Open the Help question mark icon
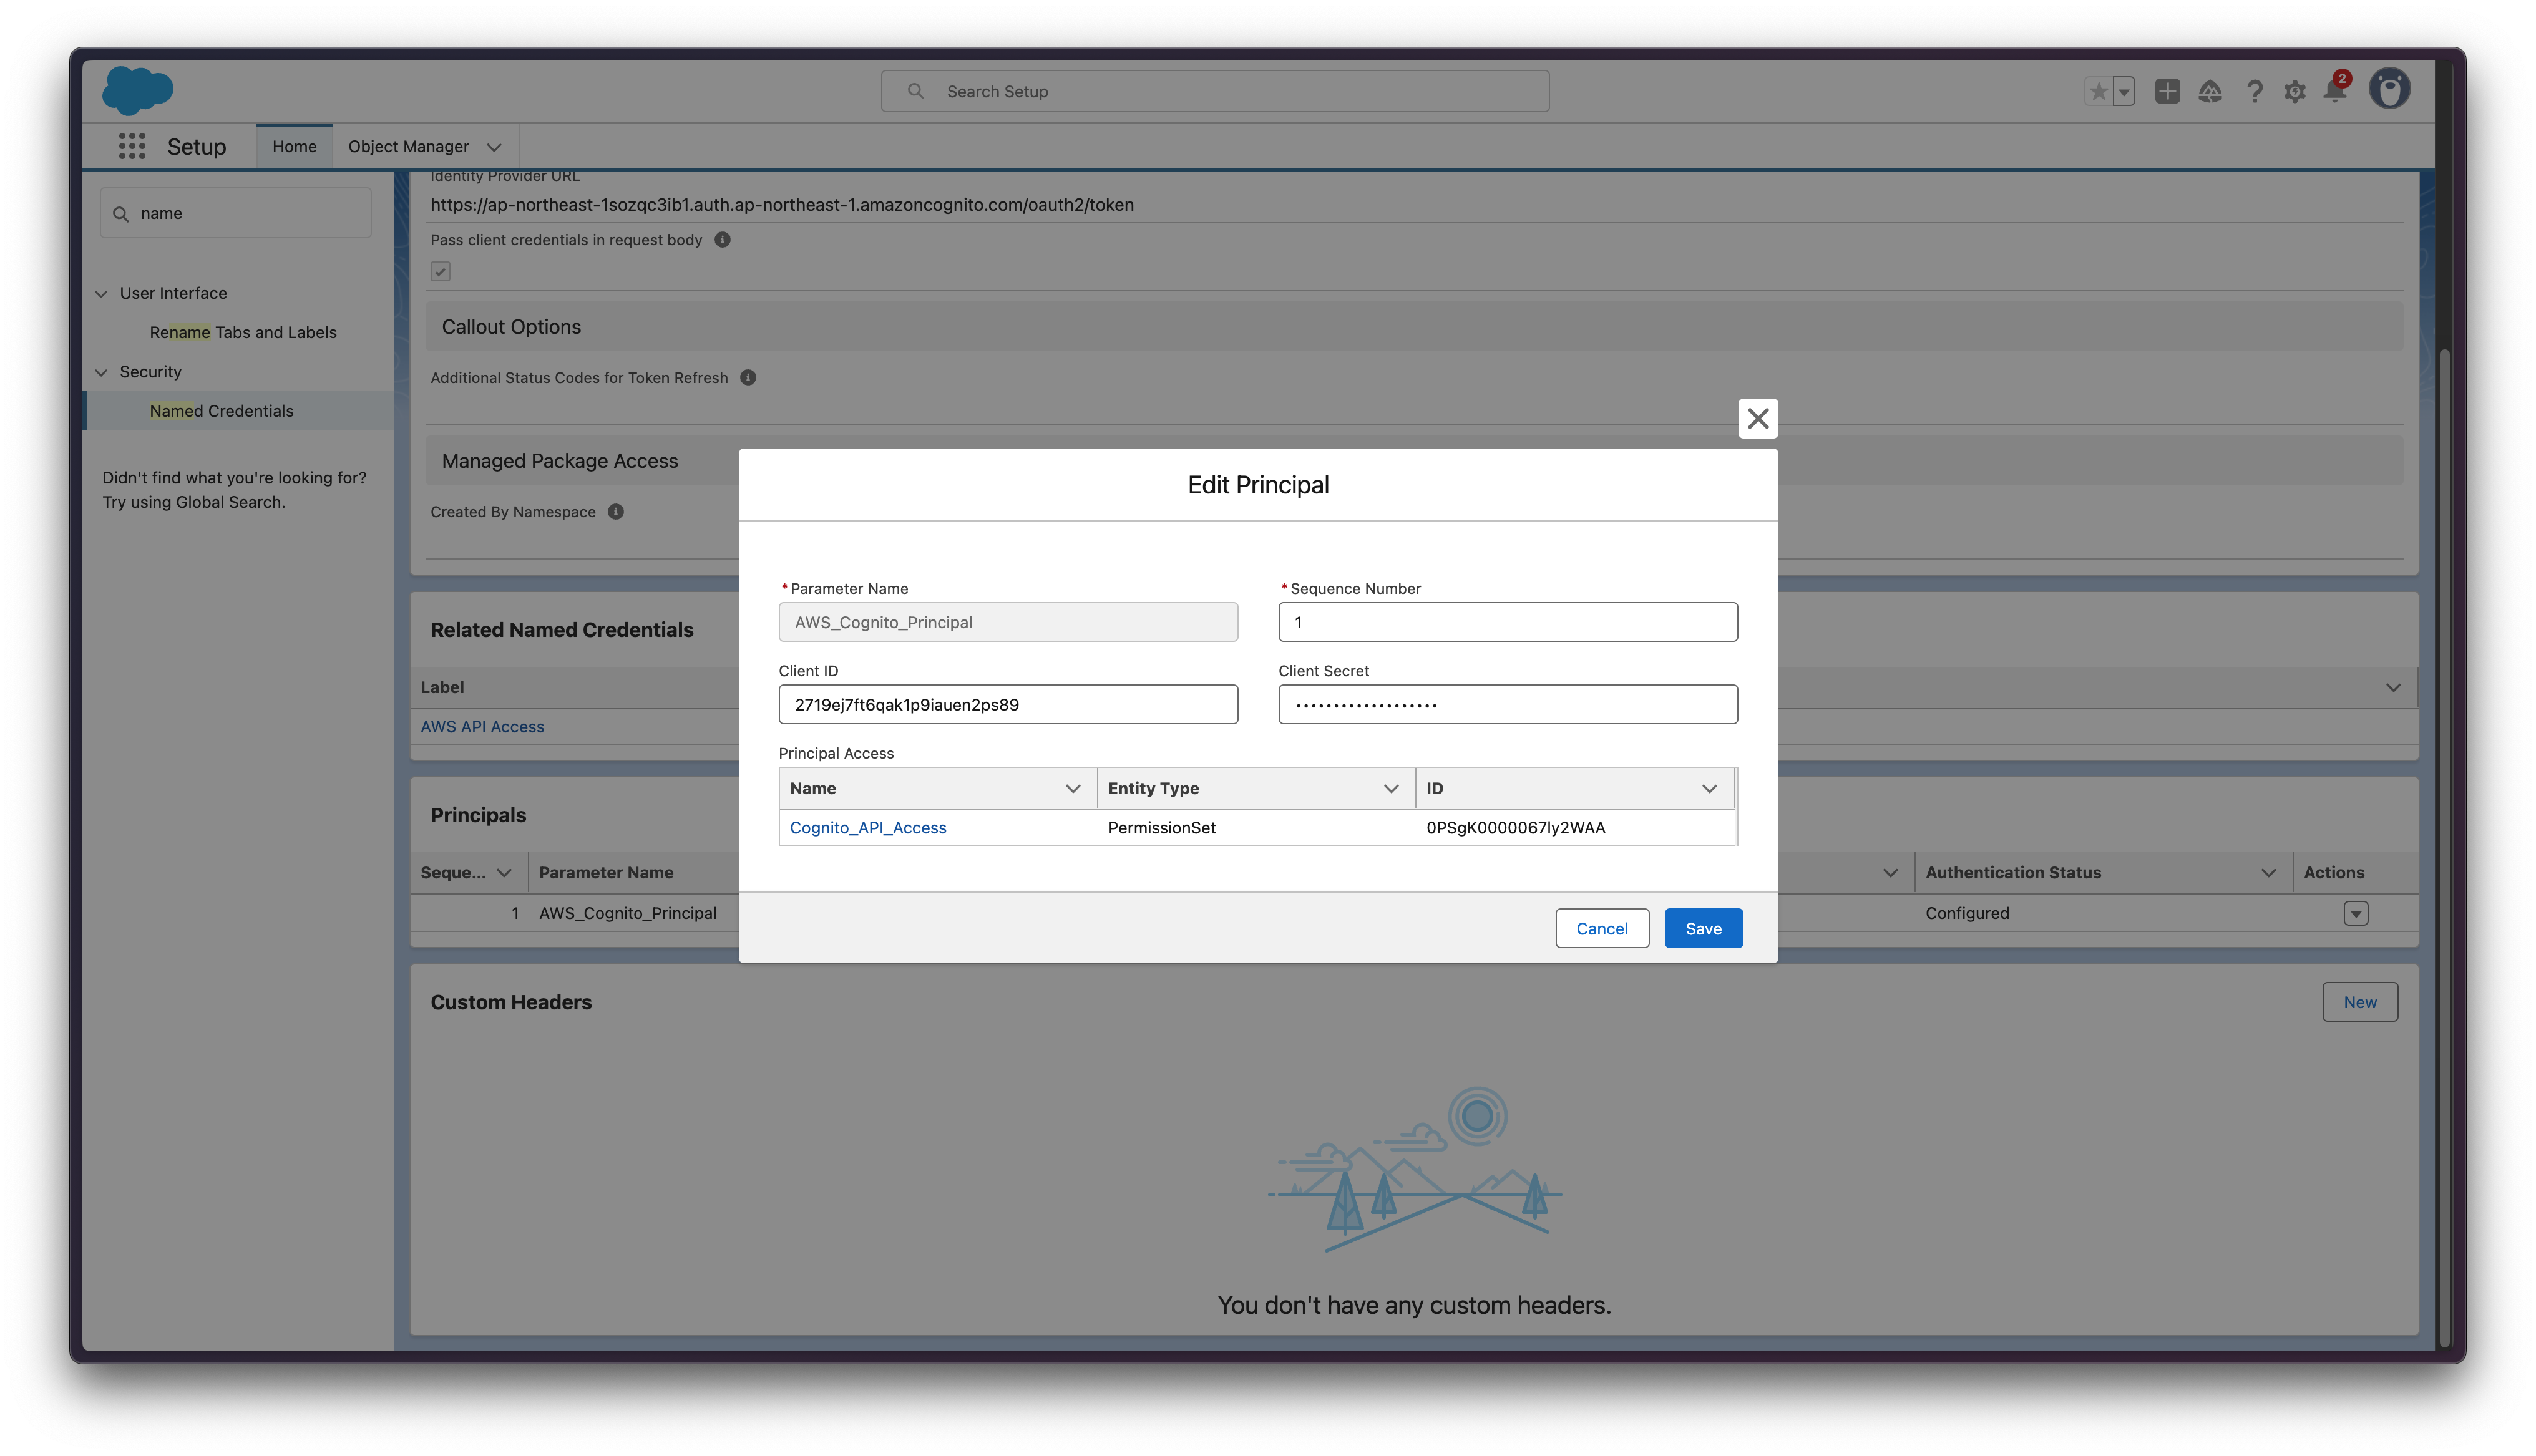 pyautogui.click(x=2254, y=91)
